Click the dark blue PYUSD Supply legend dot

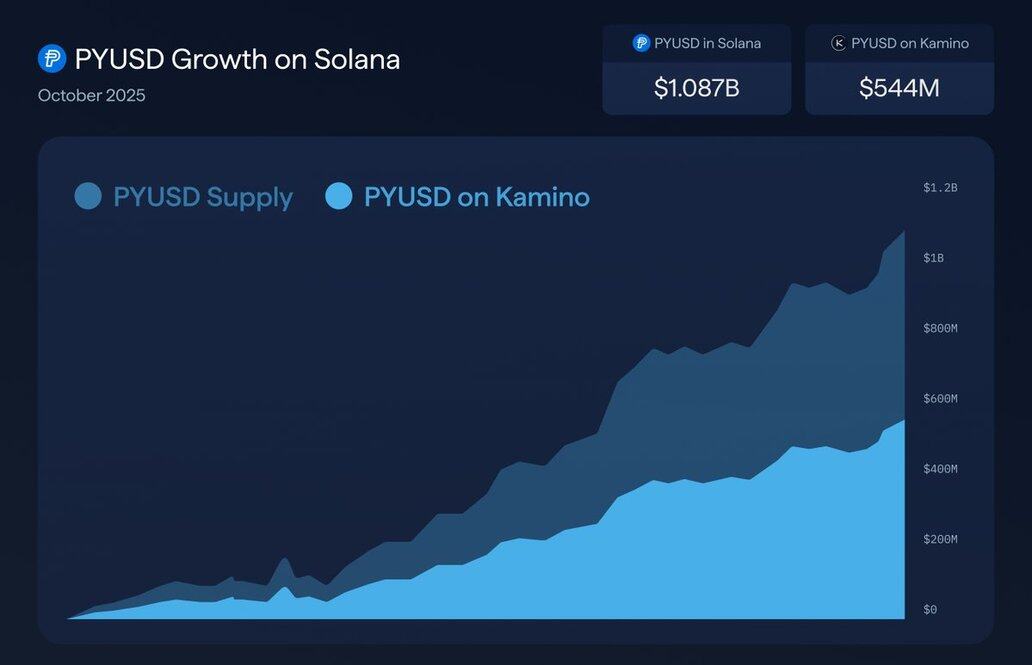click(88, 196)
